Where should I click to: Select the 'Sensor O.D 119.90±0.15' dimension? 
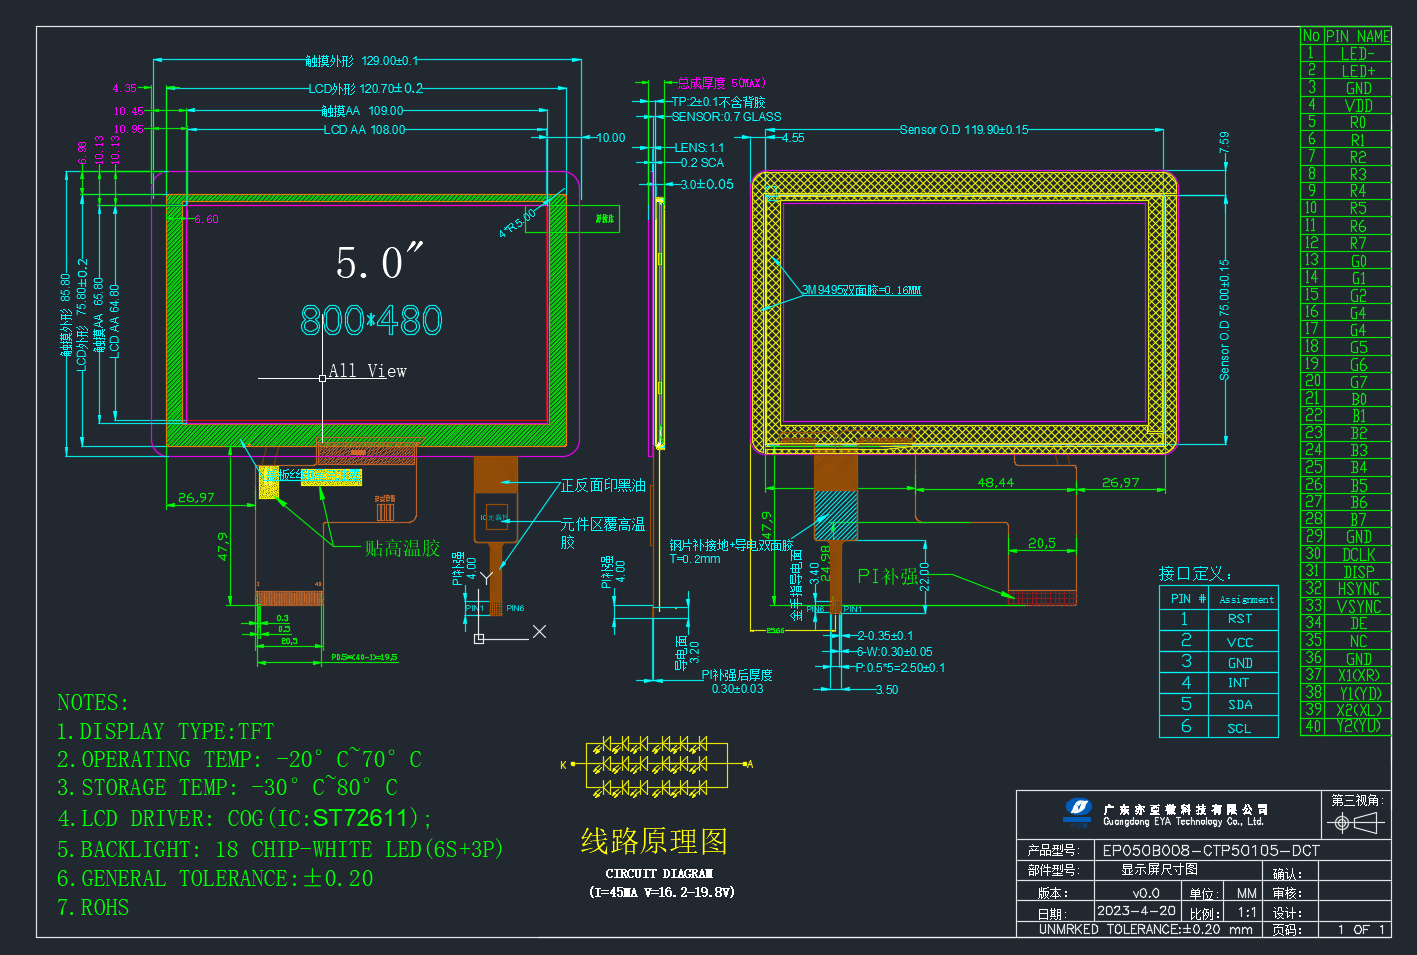(963, 130)
